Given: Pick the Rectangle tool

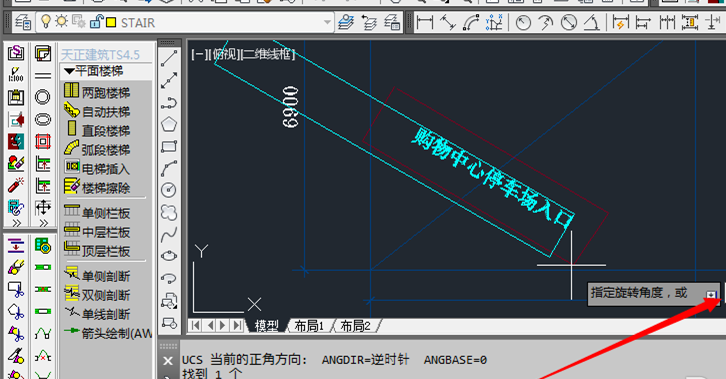Looking at the screenshot, I should click(x=169, y=146).
